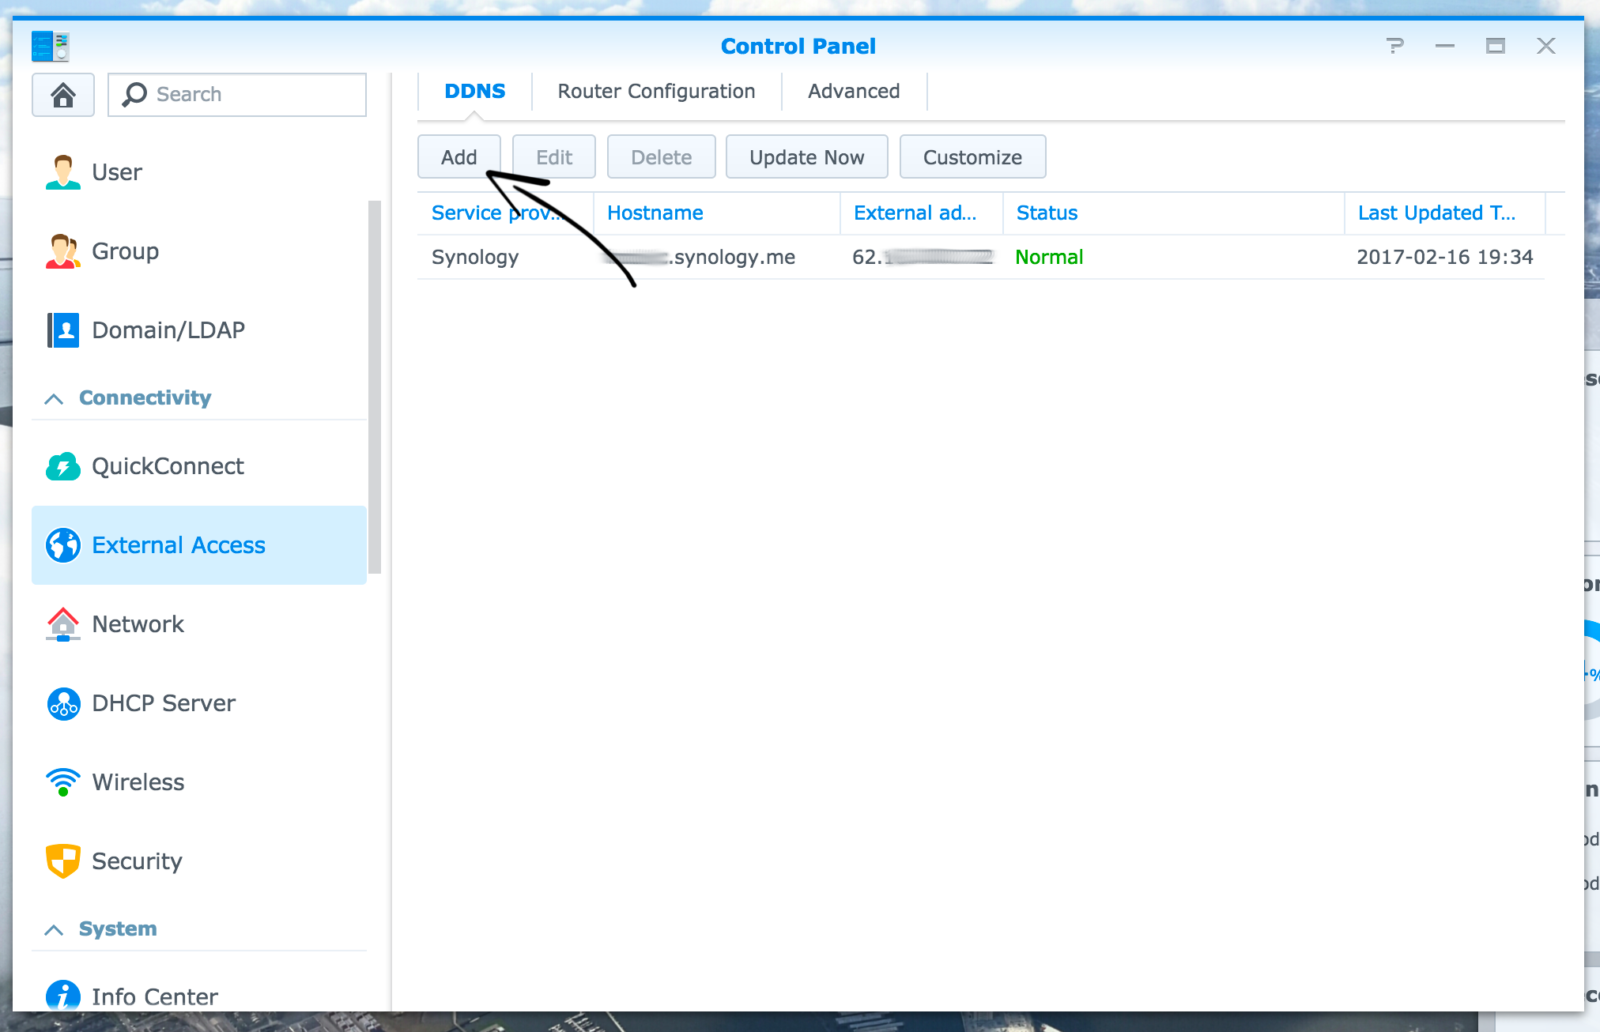The image size is (1600, 1032).
Task: Open the Router Configuration tab
Action: [x=657, y=91]
